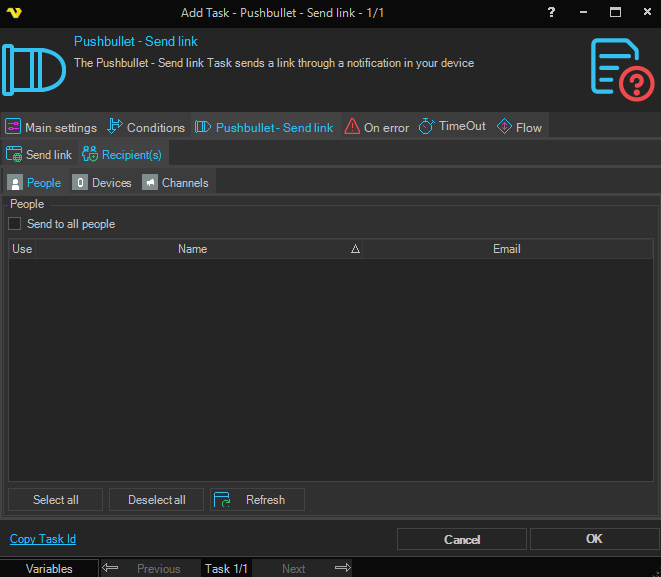Click the left arrow navigation icon

tap(111, 568)
